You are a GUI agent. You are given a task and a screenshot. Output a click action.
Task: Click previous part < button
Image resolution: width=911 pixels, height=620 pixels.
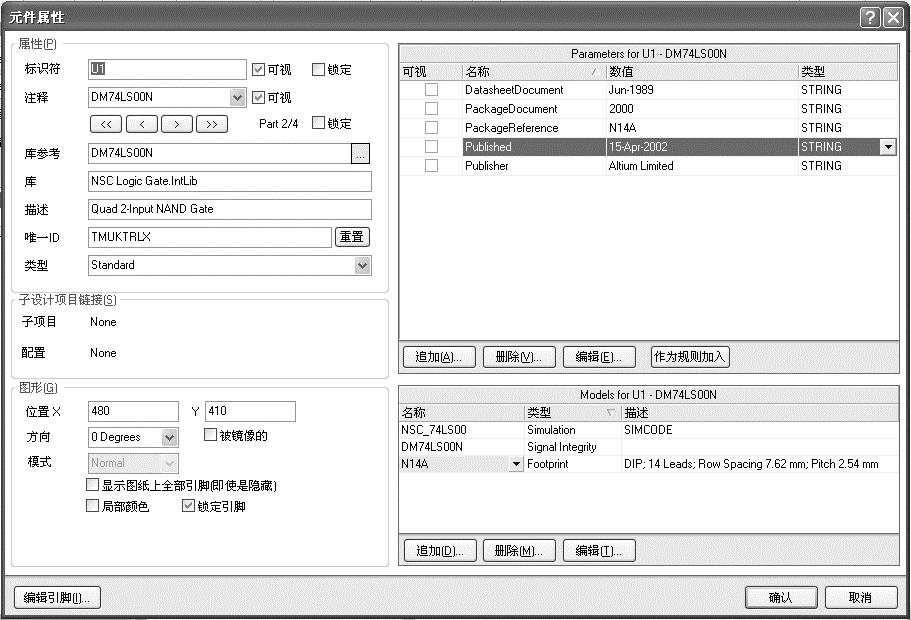(x=141, y=124)
